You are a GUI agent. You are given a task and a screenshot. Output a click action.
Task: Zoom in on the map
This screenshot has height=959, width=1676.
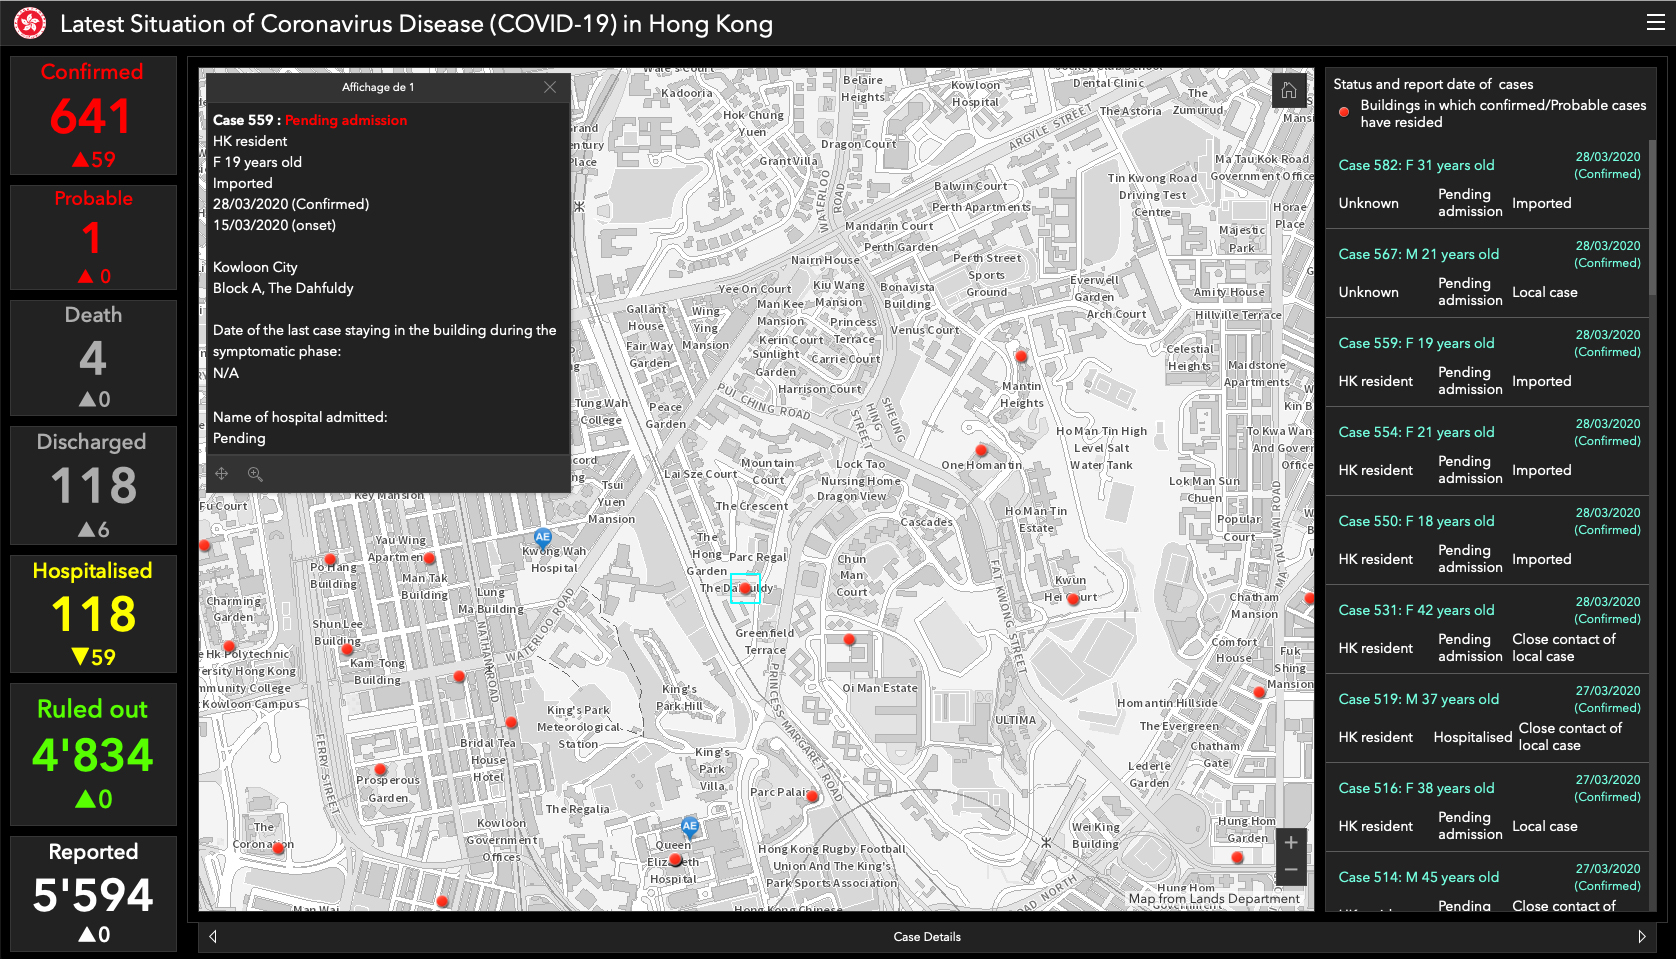pos(1291,843)
